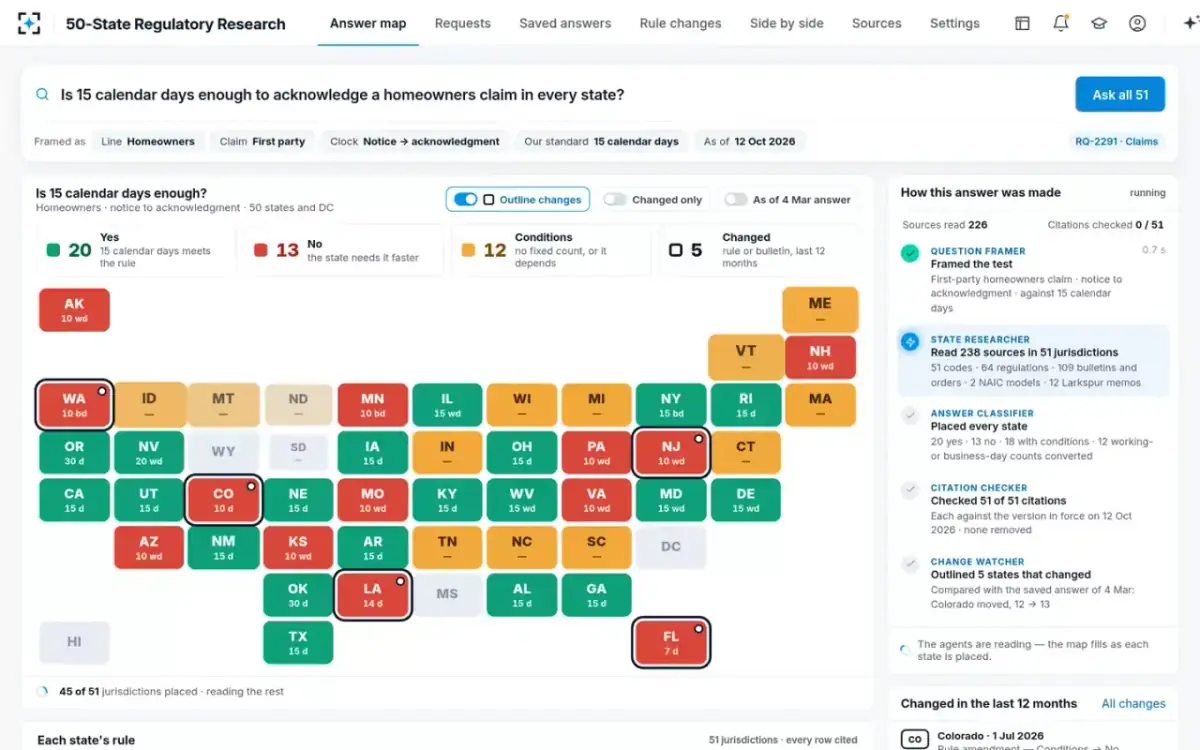Select the AK 10 wd state tile
The width and height of the screenshot is (1200, 750).
pyautogui.click(x=74, y=310)
